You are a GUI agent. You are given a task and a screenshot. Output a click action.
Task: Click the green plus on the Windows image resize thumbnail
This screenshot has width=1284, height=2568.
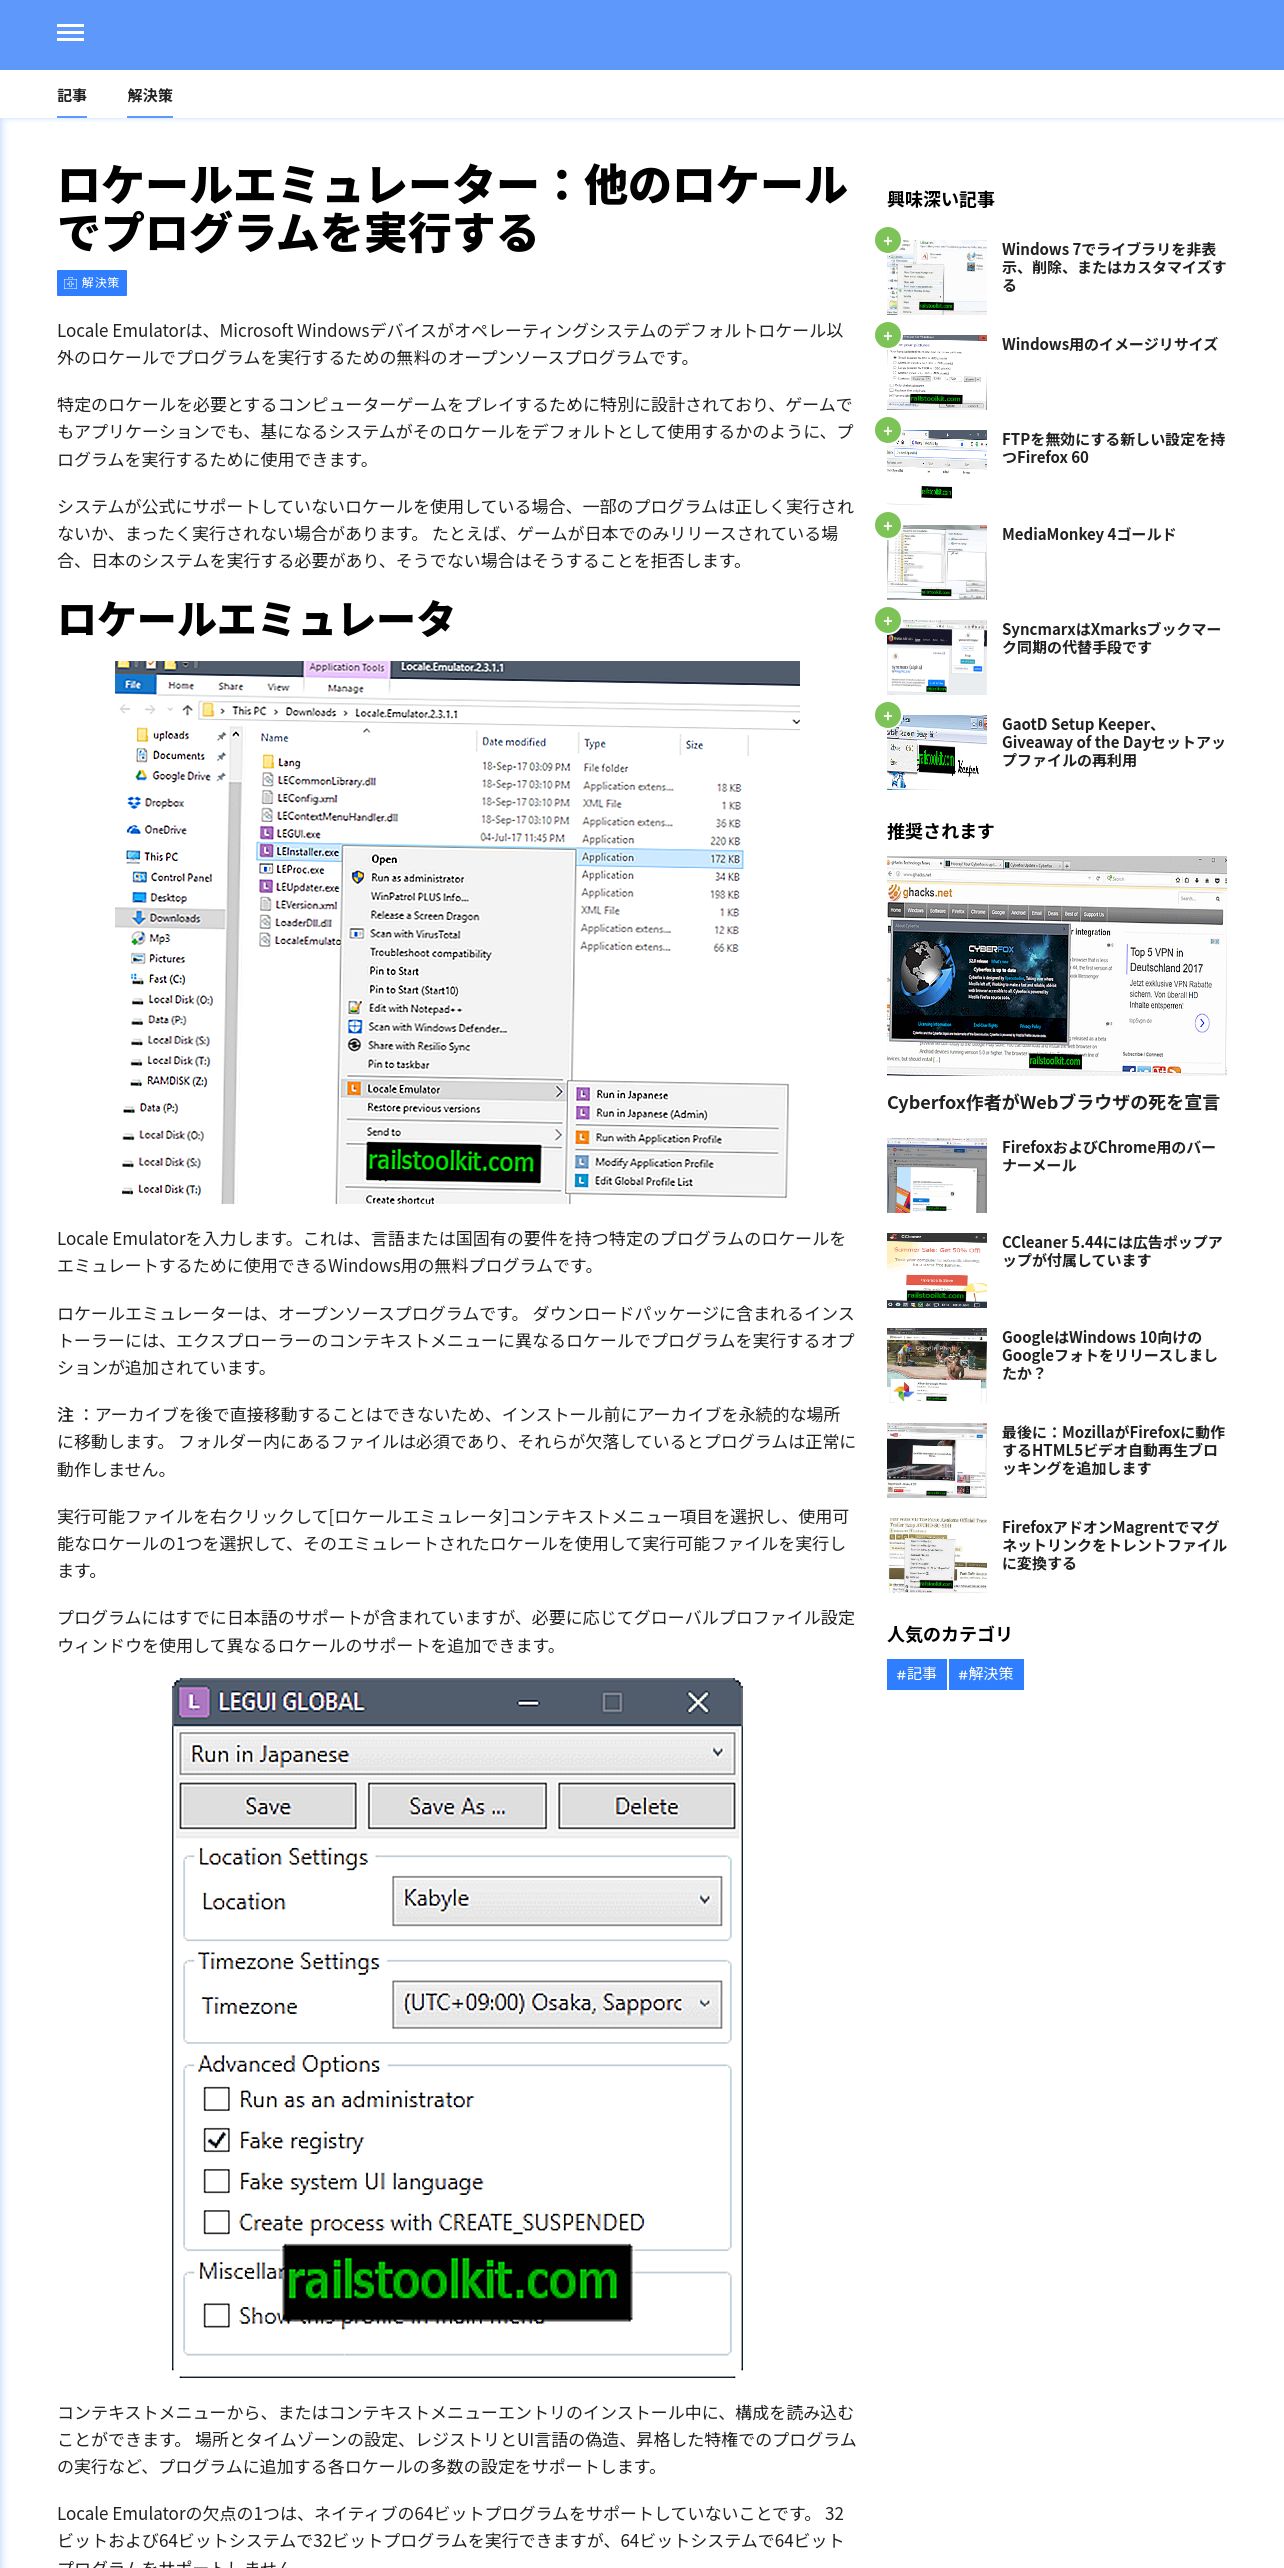pos(887,335)
